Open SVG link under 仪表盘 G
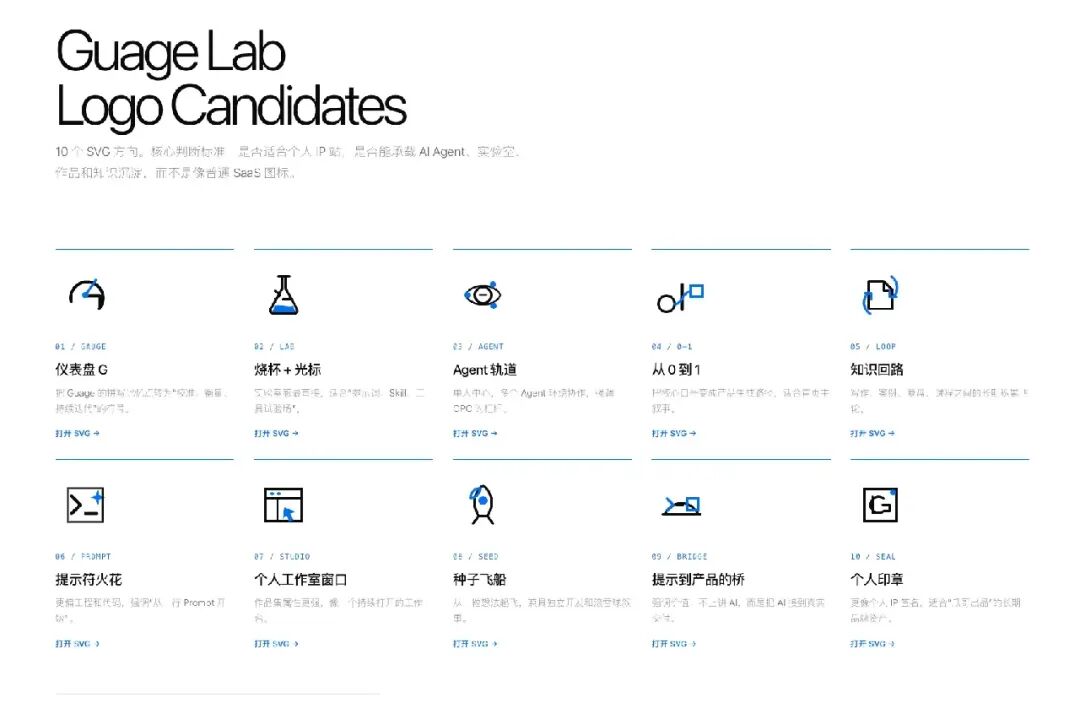 [77, 433]
